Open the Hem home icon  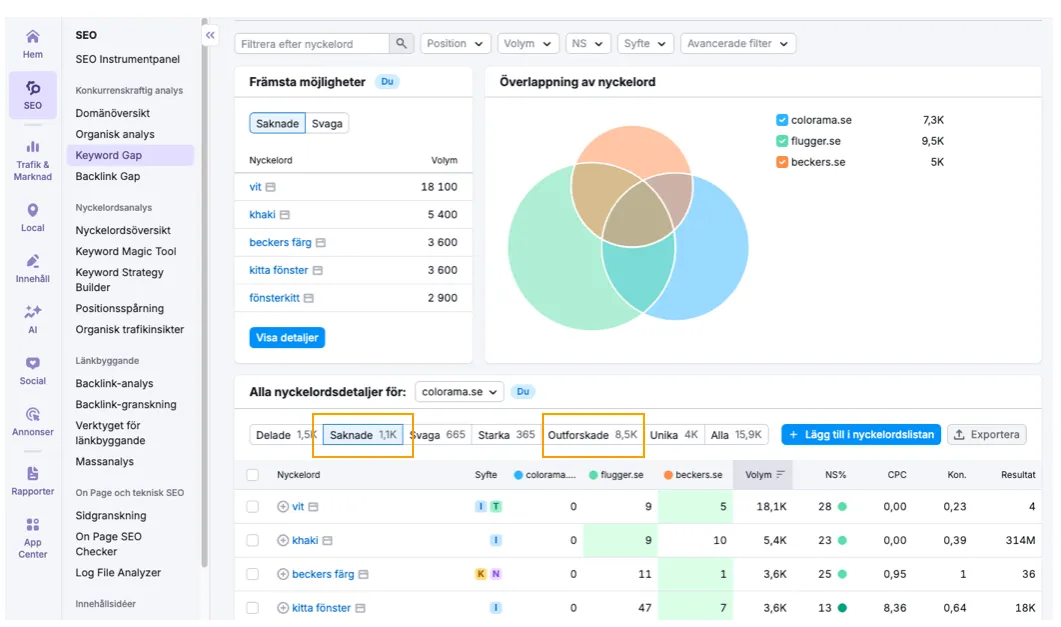(32, 37)
